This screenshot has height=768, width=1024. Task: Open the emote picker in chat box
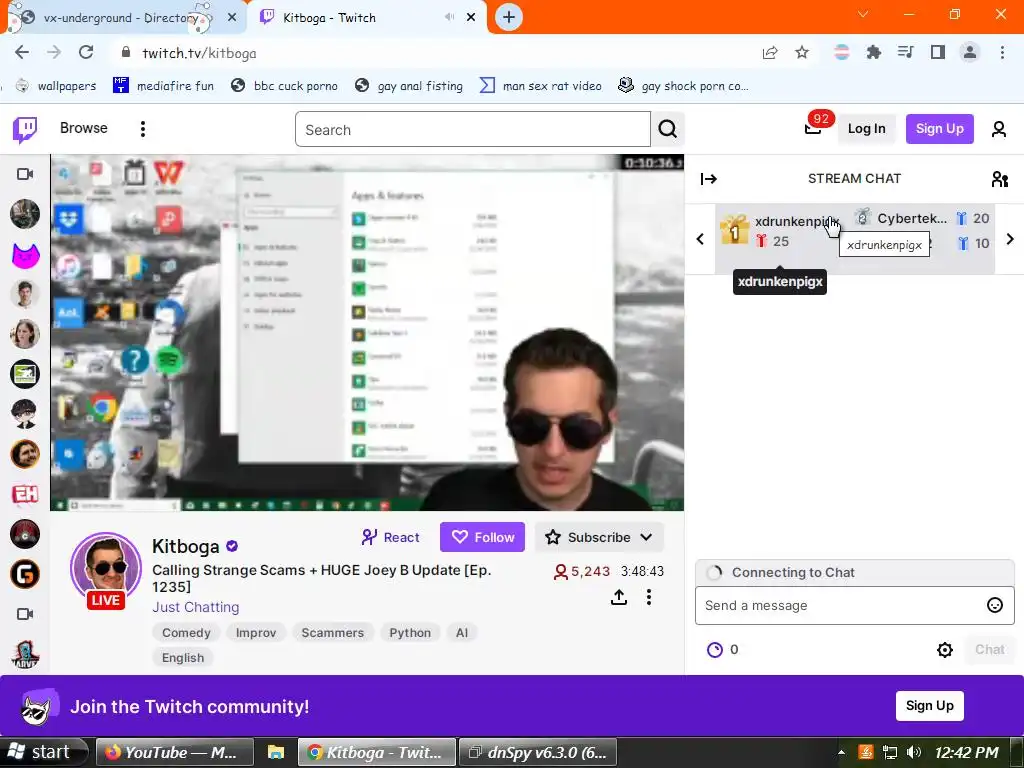(x=995, y=605)
